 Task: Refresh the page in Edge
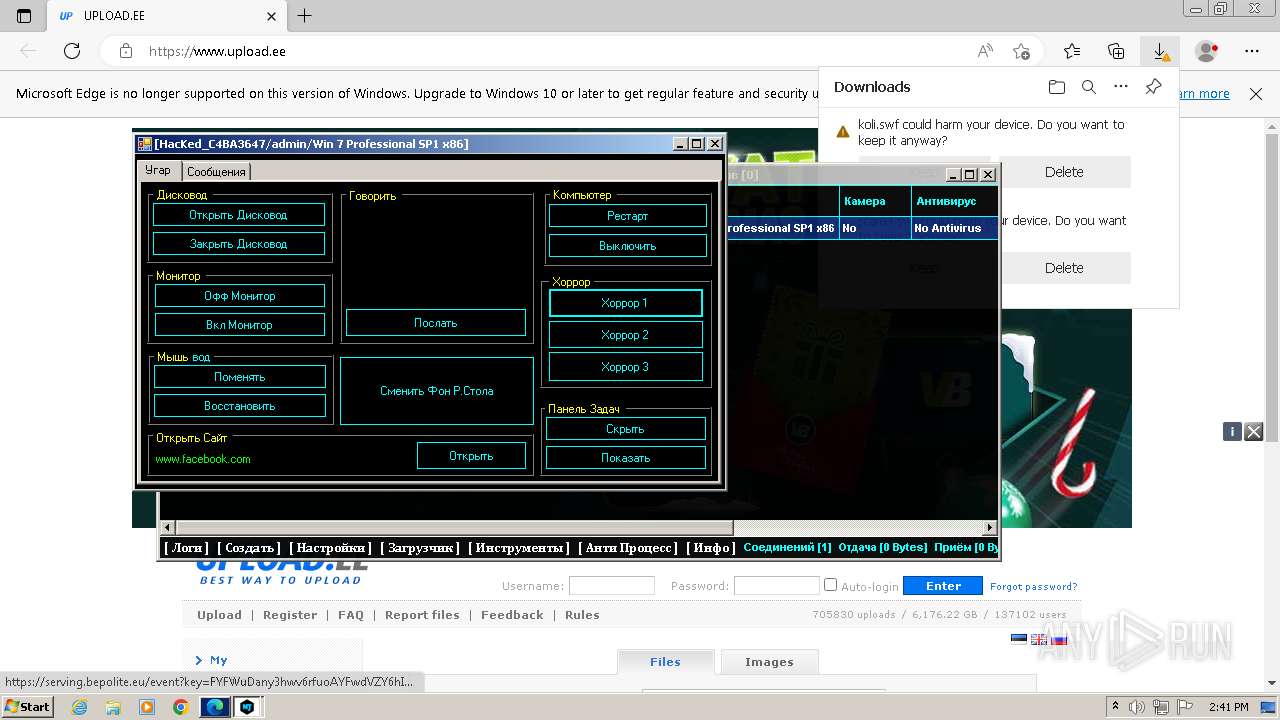coord(72,51)
